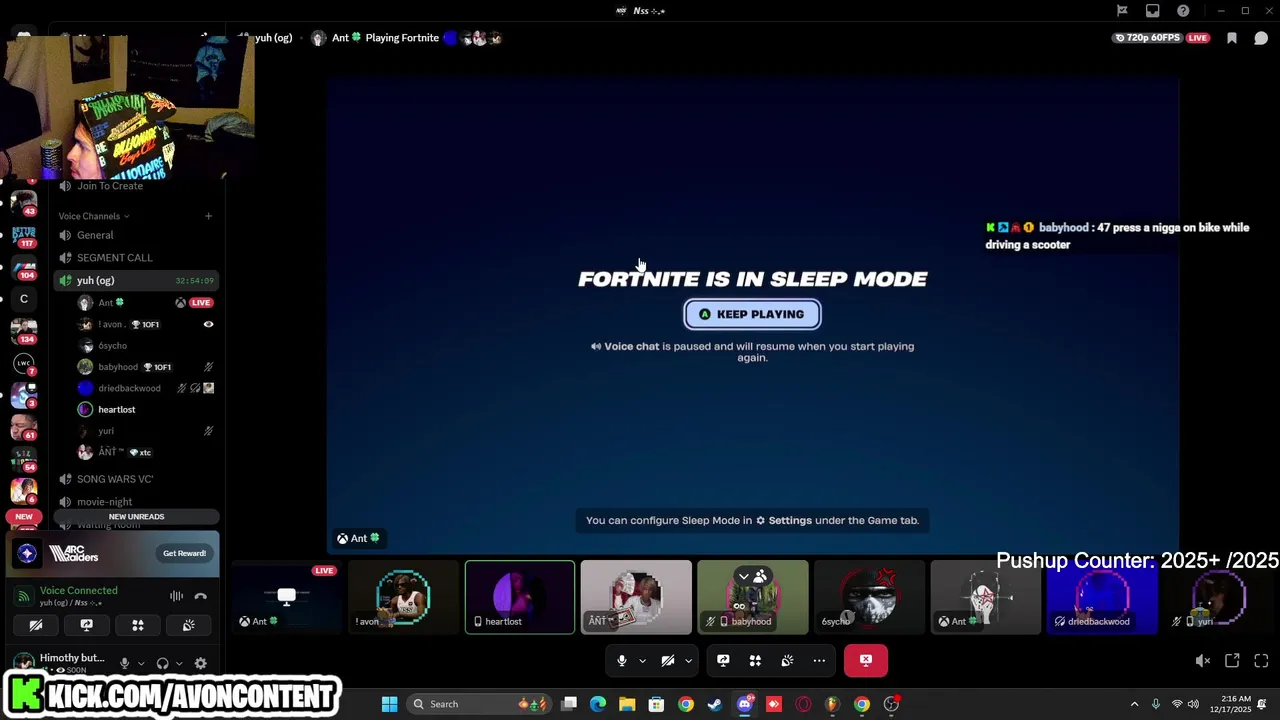Open soundboard icon in call controls bar
Image resolution: width=1280 pixels, height=720 pixels.
point(787,660)
